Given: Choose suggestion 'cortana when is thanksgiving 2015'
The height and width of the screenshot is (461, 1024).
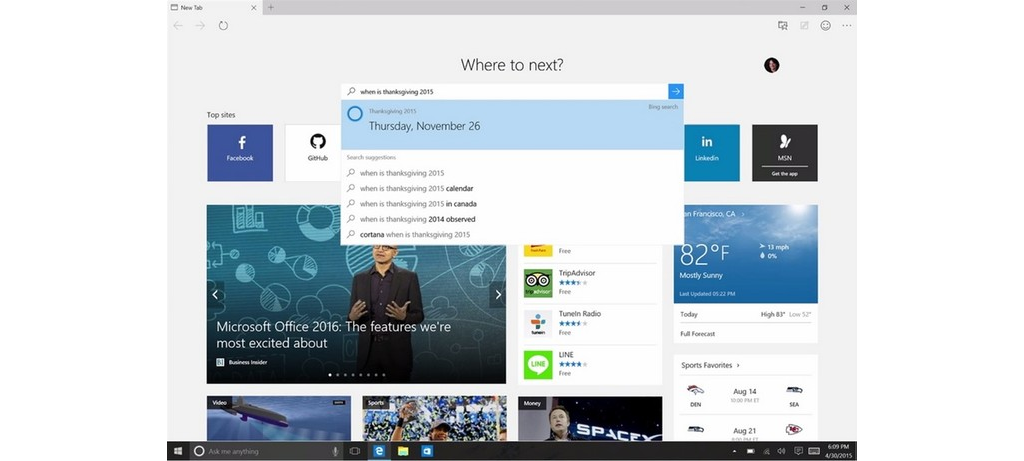Looking at the screenshot, I should (512, 234).
